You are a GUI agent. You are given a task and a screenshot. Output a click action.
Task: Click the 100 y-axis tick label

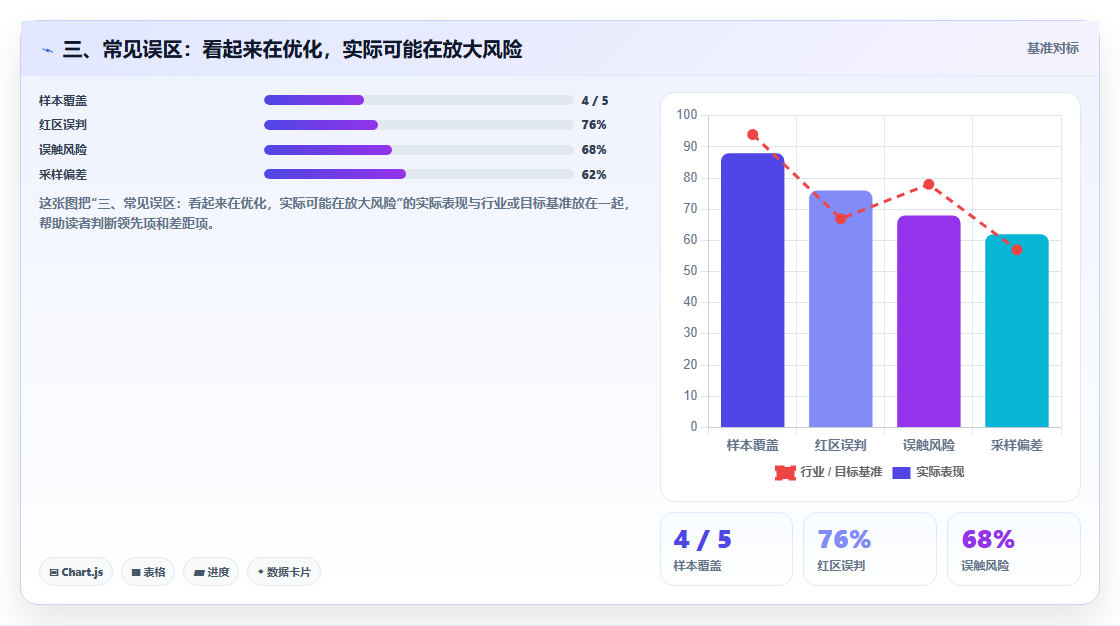coord(686,114)
